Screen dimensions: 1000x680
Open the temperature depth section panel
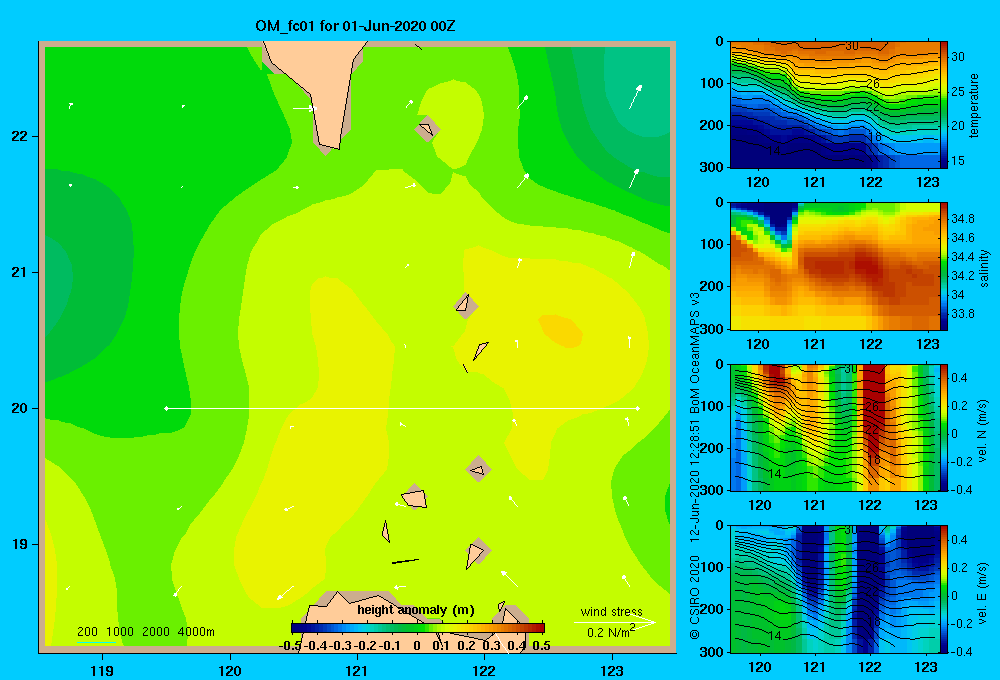click(x=835, y=105)
